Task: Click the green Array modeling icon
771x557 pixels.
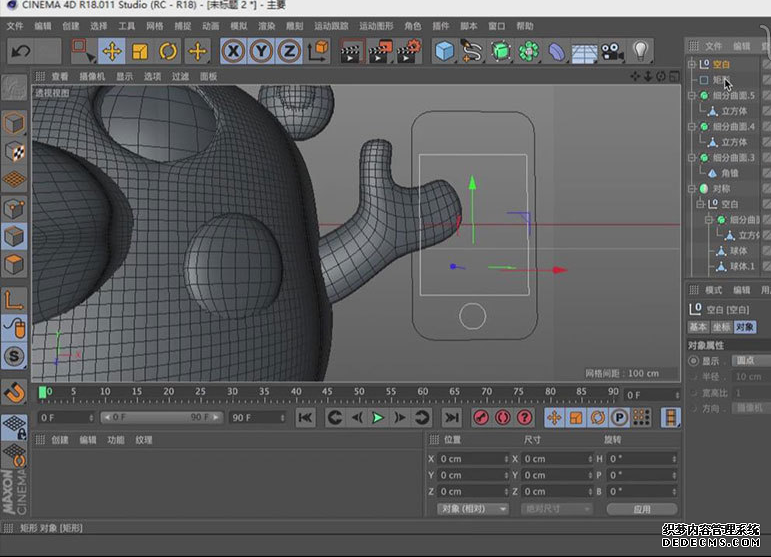Action: (x=529, y=51)
